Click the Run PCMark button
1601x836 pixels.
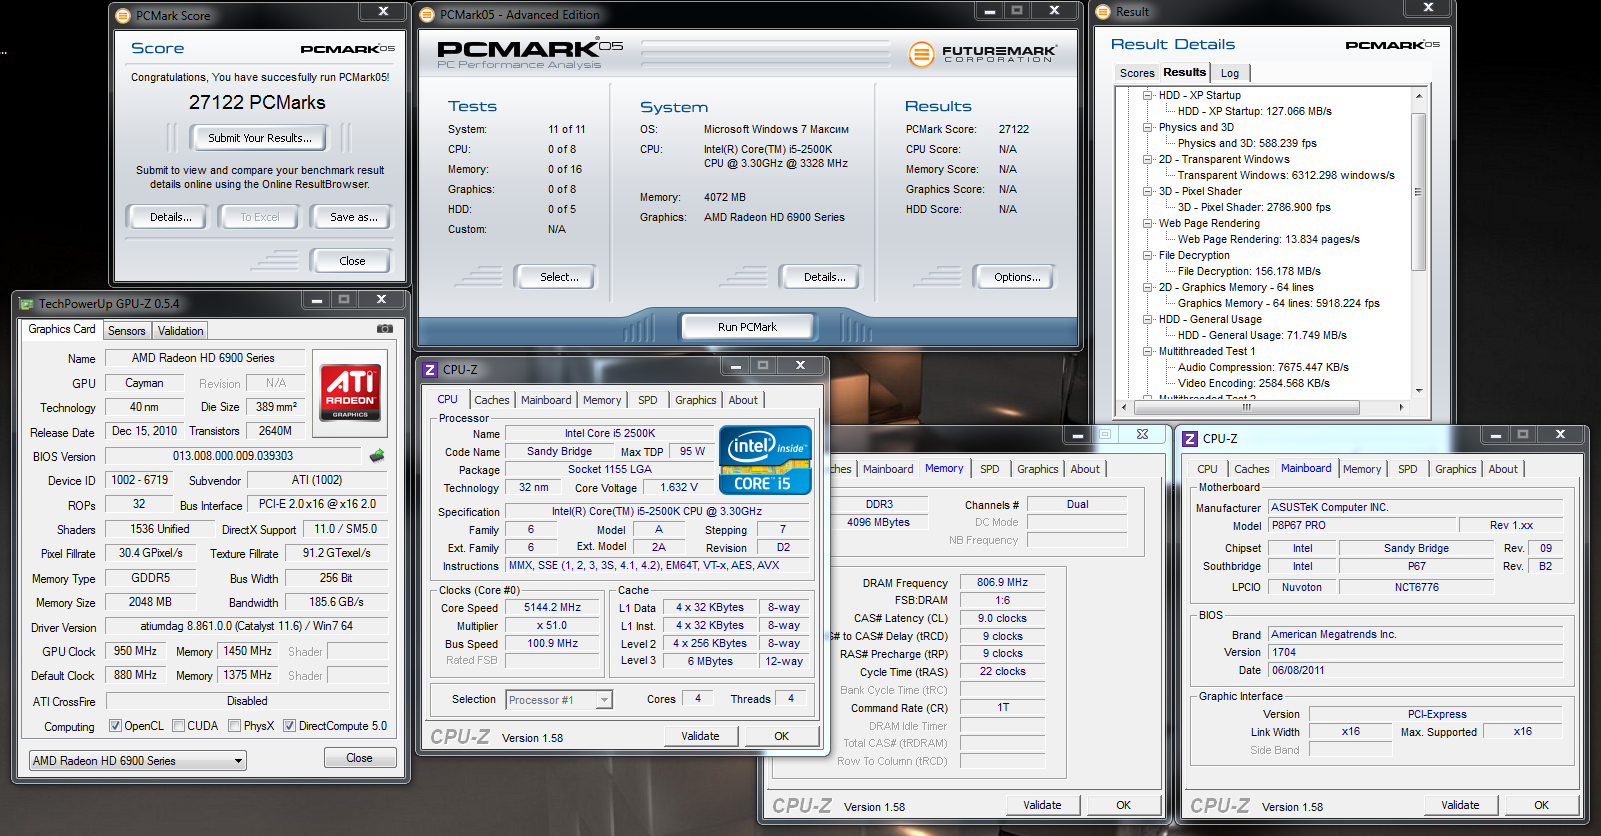click(747, 327)
